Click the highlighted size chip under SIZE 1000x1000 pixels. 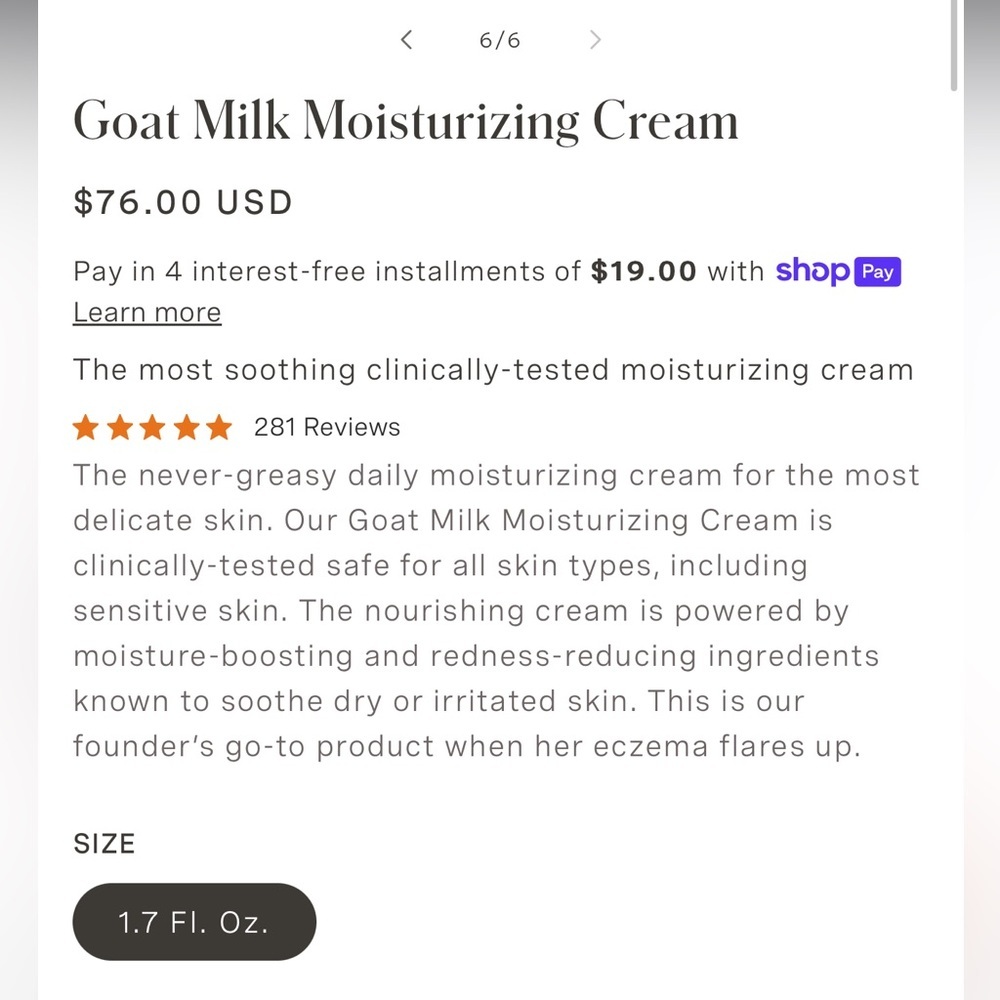pyautogui.click(x=194, y=922)
